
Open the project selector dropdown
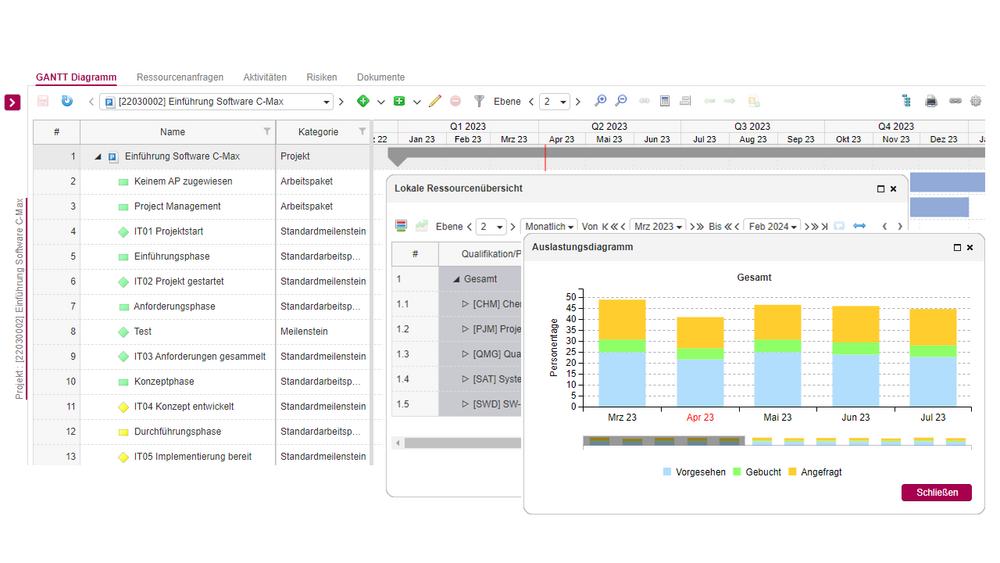(x=327, y=102)
